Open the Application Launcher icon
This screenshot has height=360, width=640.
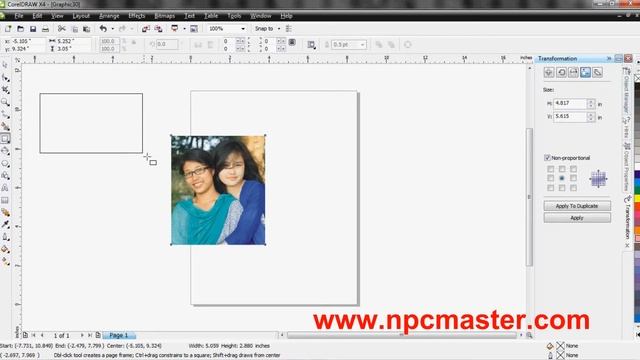tap(175, 29)
